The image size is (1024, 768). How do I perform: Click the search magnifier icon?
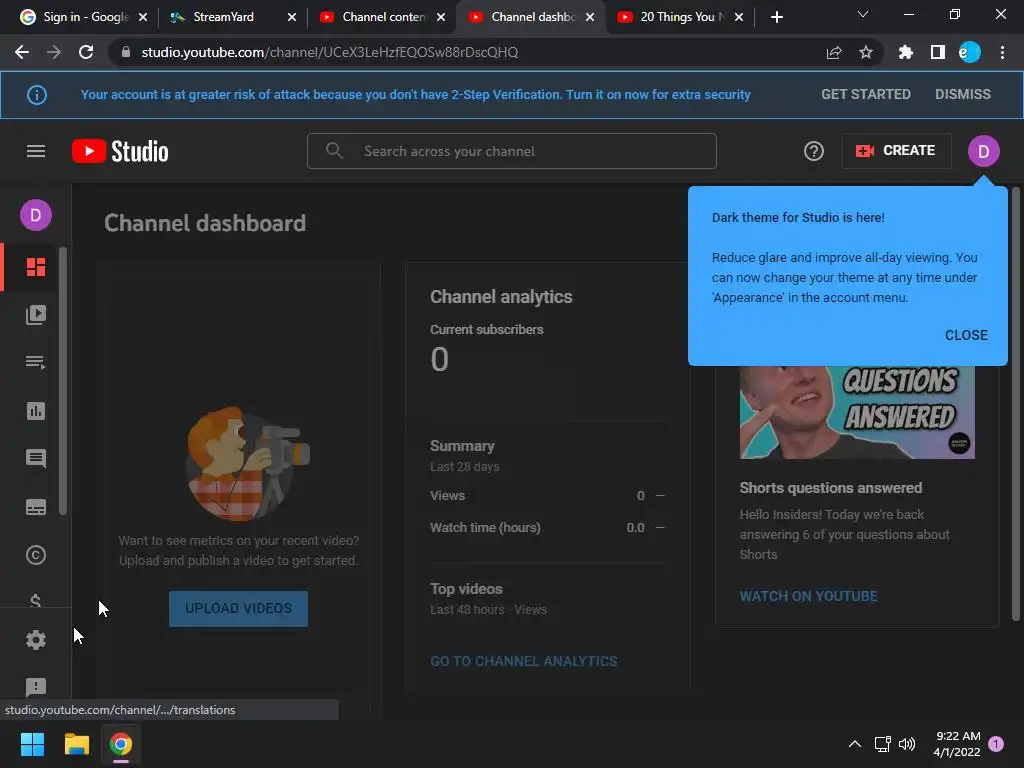point(334,151)
